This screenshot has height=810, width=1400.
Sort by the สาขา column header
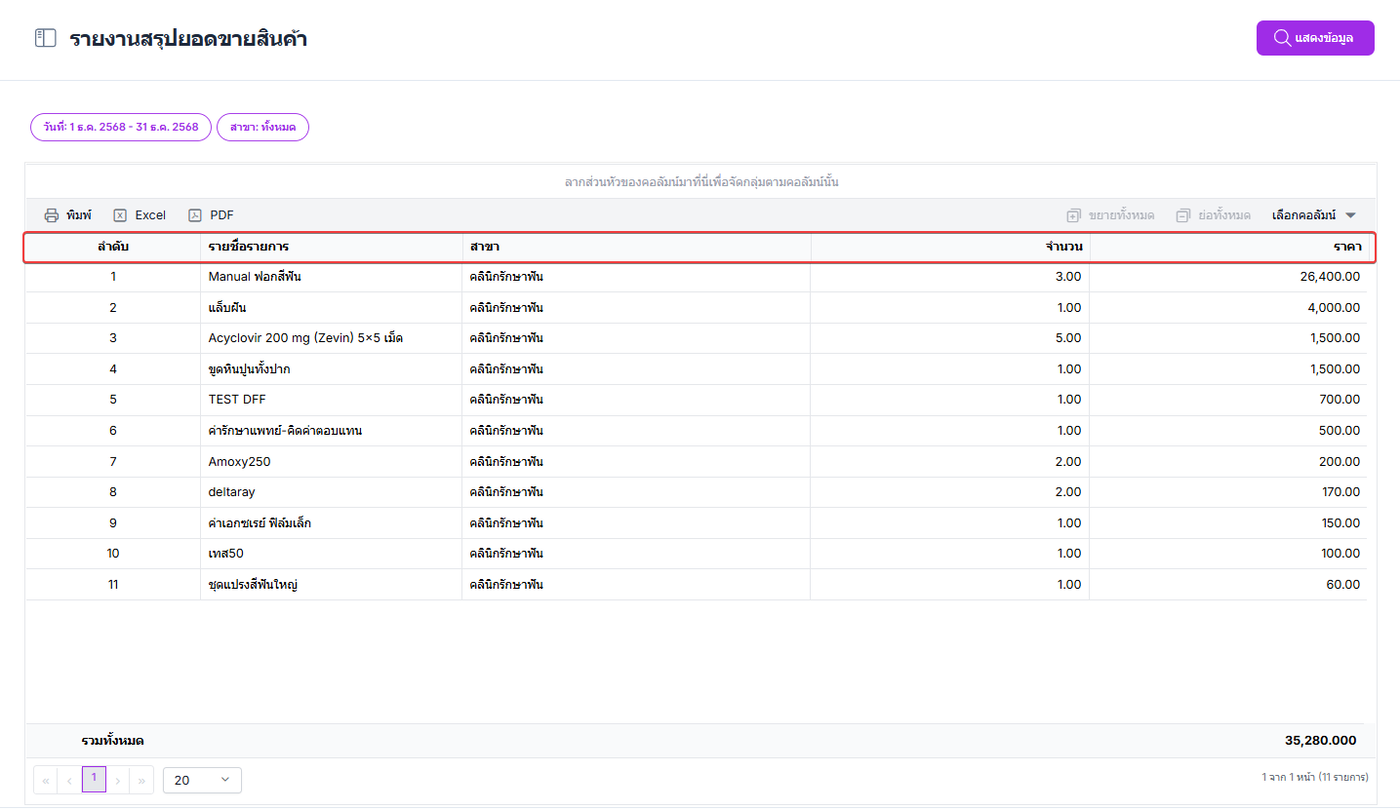636,246
